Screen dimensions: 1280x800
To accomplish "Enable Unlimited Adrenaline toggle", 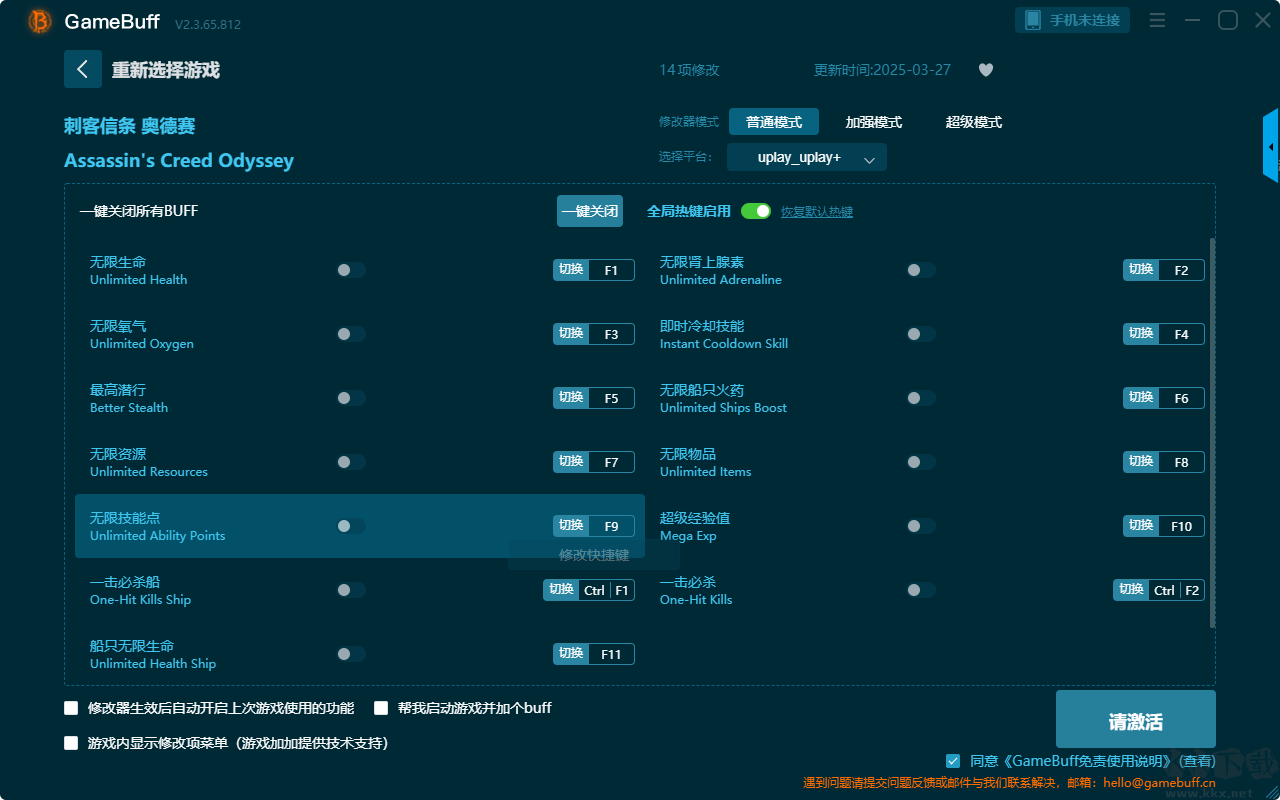I will coord(921,270).
